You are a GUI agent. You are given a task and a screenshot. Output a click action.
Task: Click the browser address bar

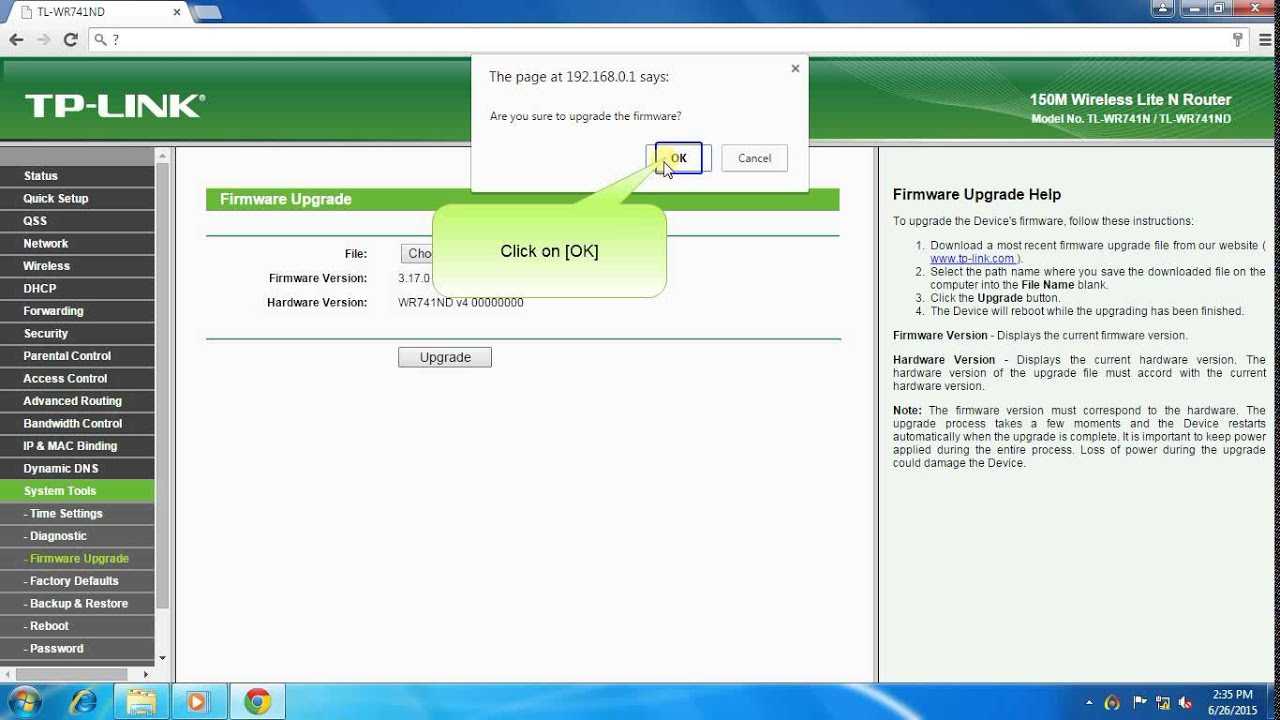tap(660, 40)
